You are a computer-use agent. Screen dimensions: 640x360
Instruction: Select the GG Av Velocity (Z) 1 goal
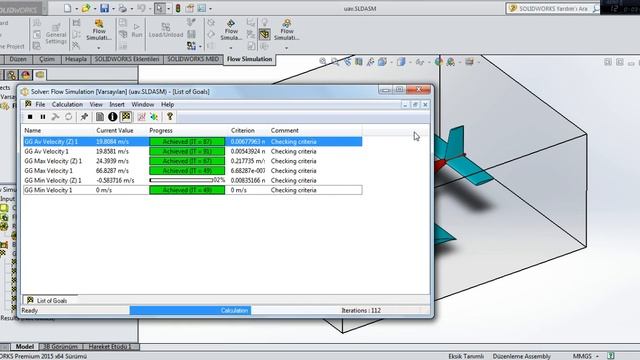tap(193, 142)
